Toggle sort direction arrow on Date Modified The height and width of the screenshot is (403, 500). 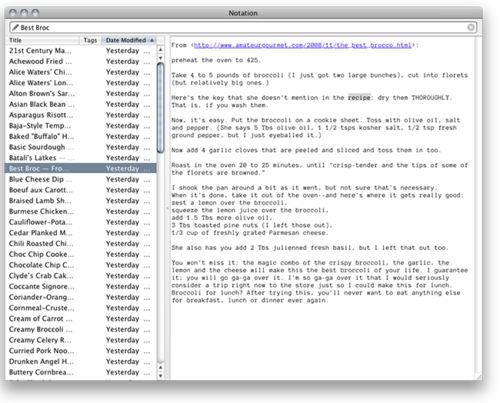coord(152,40)
